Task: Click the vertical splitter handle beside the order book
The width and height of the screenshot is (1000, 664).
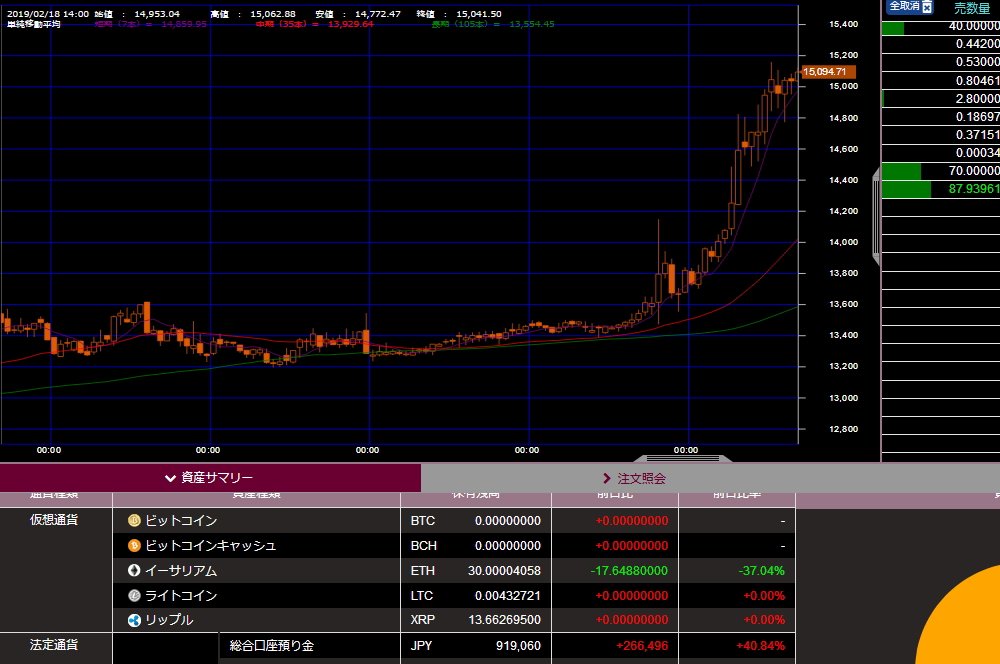Action: (x=876, y=217)
